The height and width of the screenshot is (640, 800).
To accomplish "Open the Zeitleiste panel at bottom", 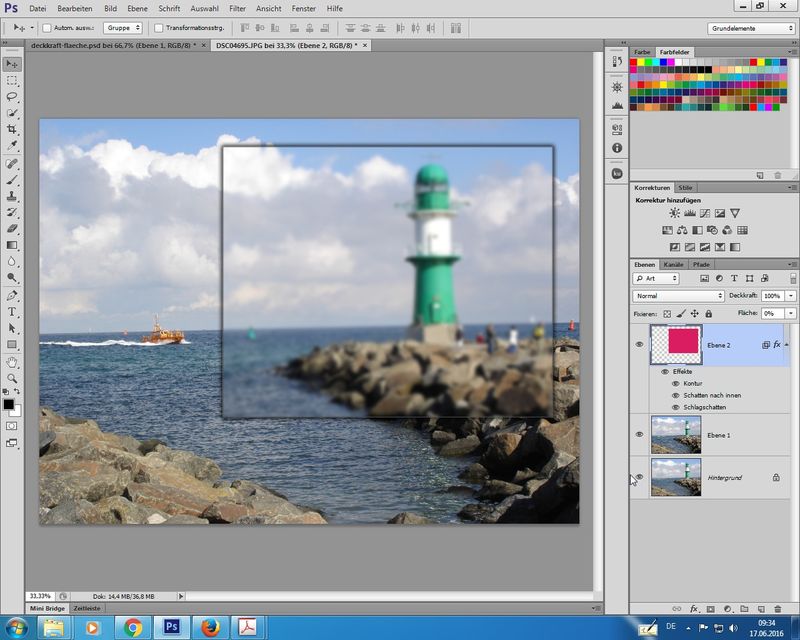I will pyautogui.click(x=86, y=608).
